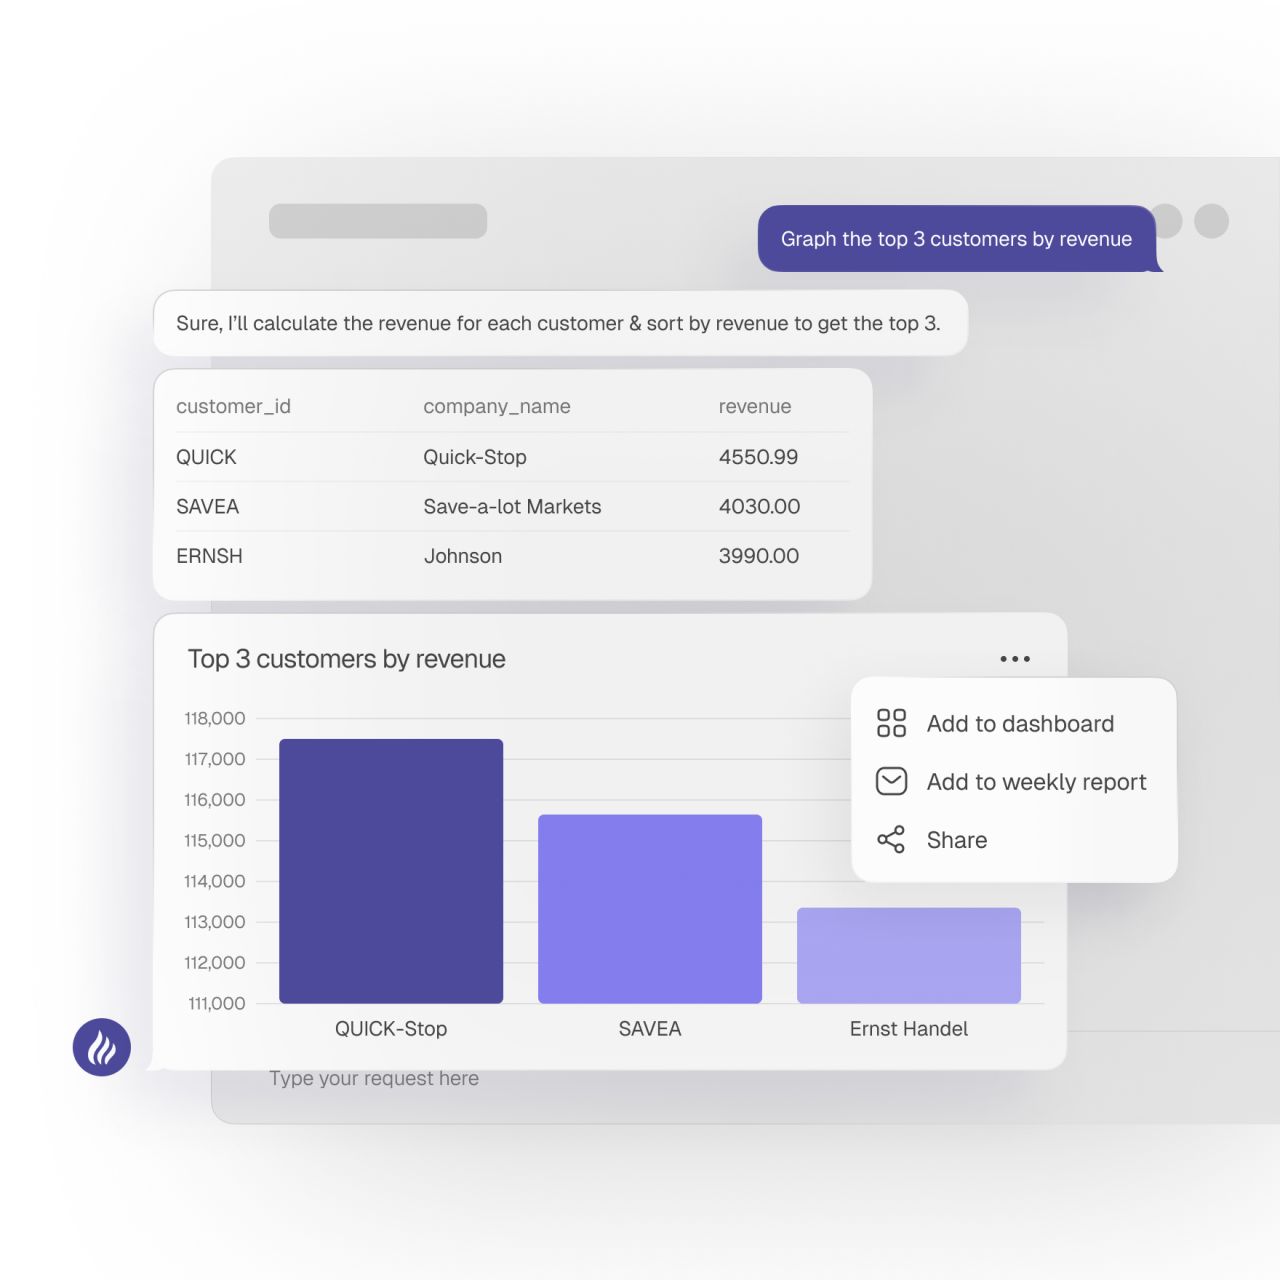Click the Save-a-lot Markets cell

click(512, 507)
